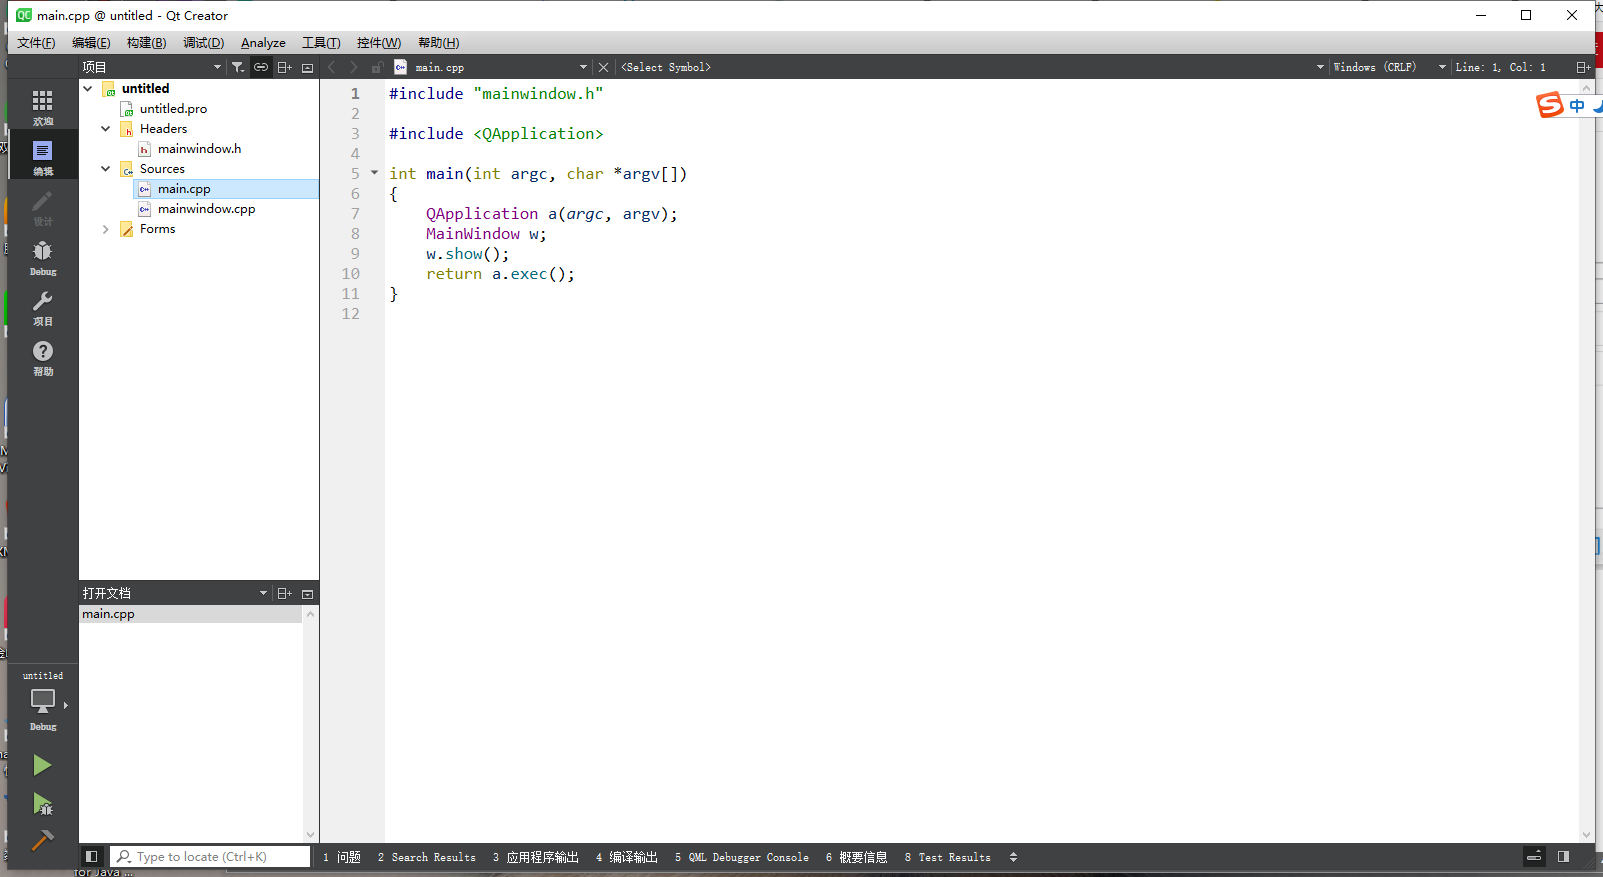Click the Type to locate field
1603x877 pixels.
[210, 857]
